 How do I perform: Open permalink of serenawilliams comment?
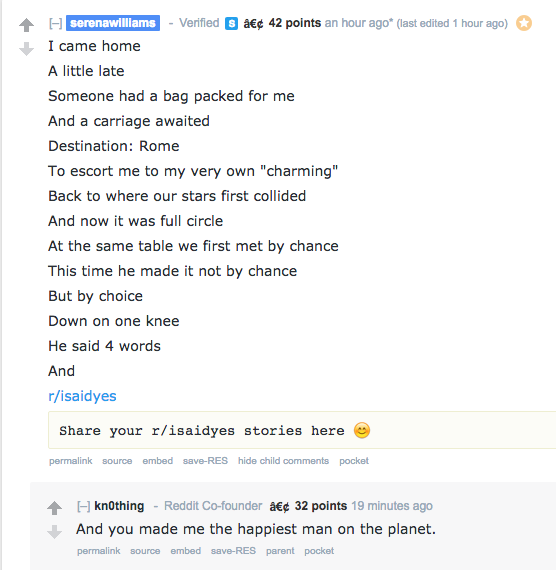(71, 461)
